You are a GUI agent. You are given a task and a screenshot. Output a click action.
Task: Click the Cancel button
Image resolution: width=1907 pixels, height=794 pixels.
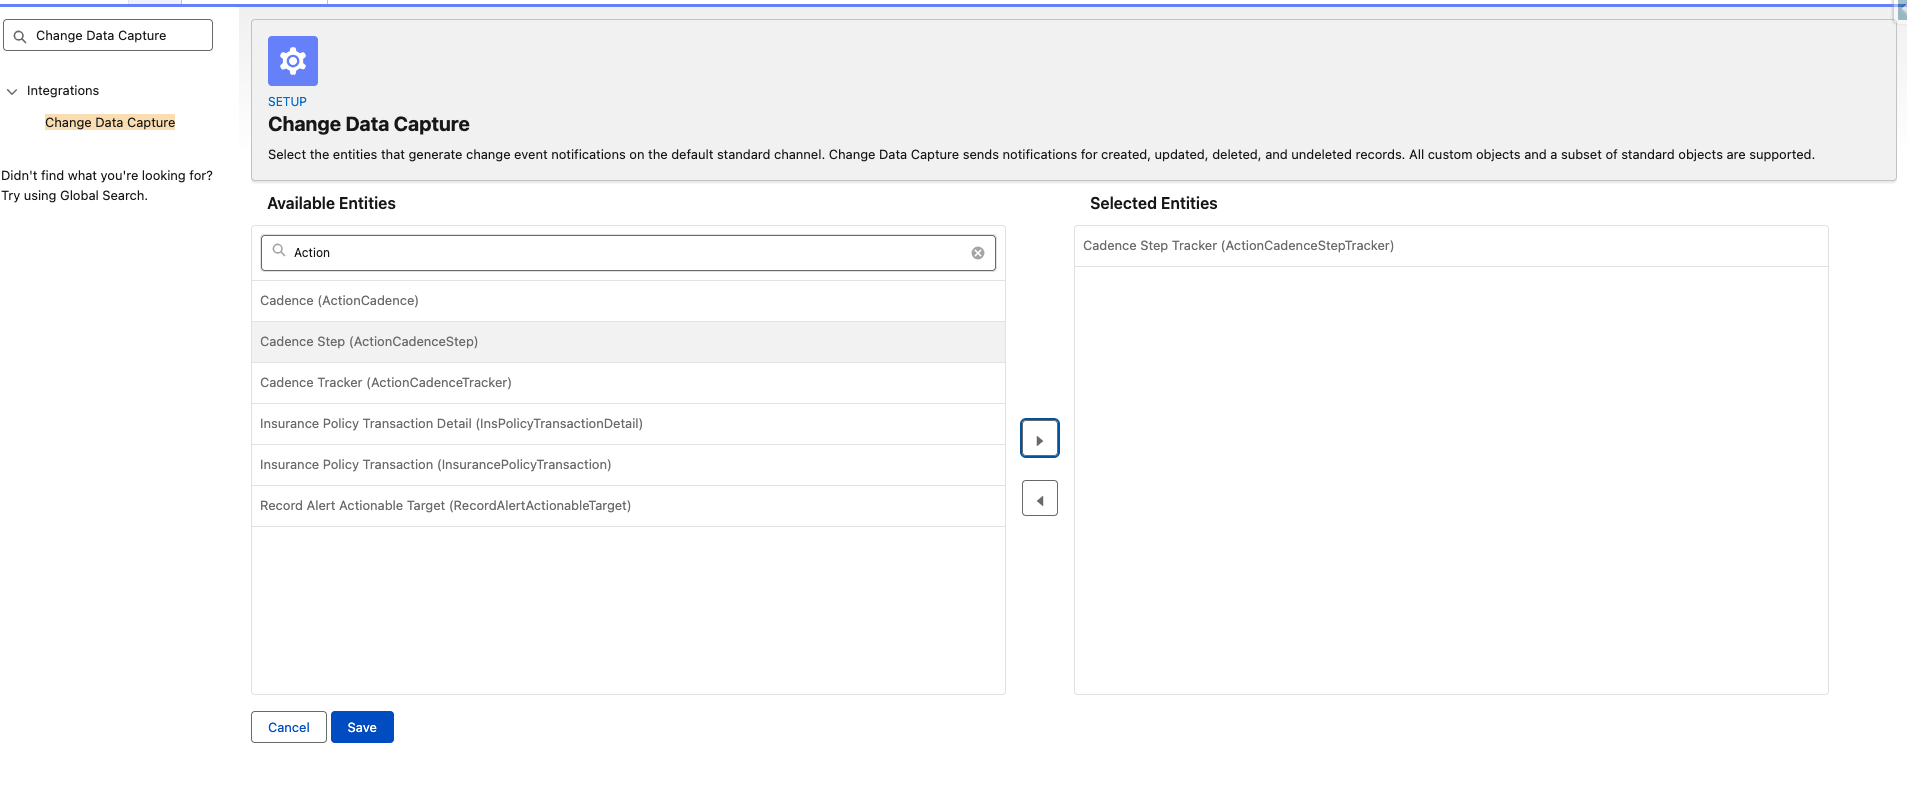point(288,727)
